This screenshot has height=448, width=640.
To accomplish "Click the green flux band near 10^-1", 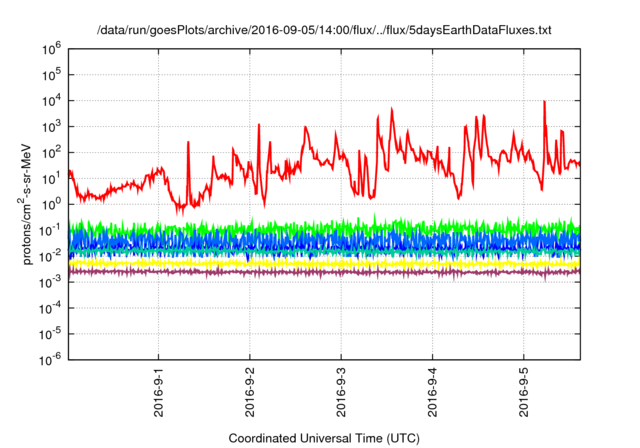I will coord(324,226).
